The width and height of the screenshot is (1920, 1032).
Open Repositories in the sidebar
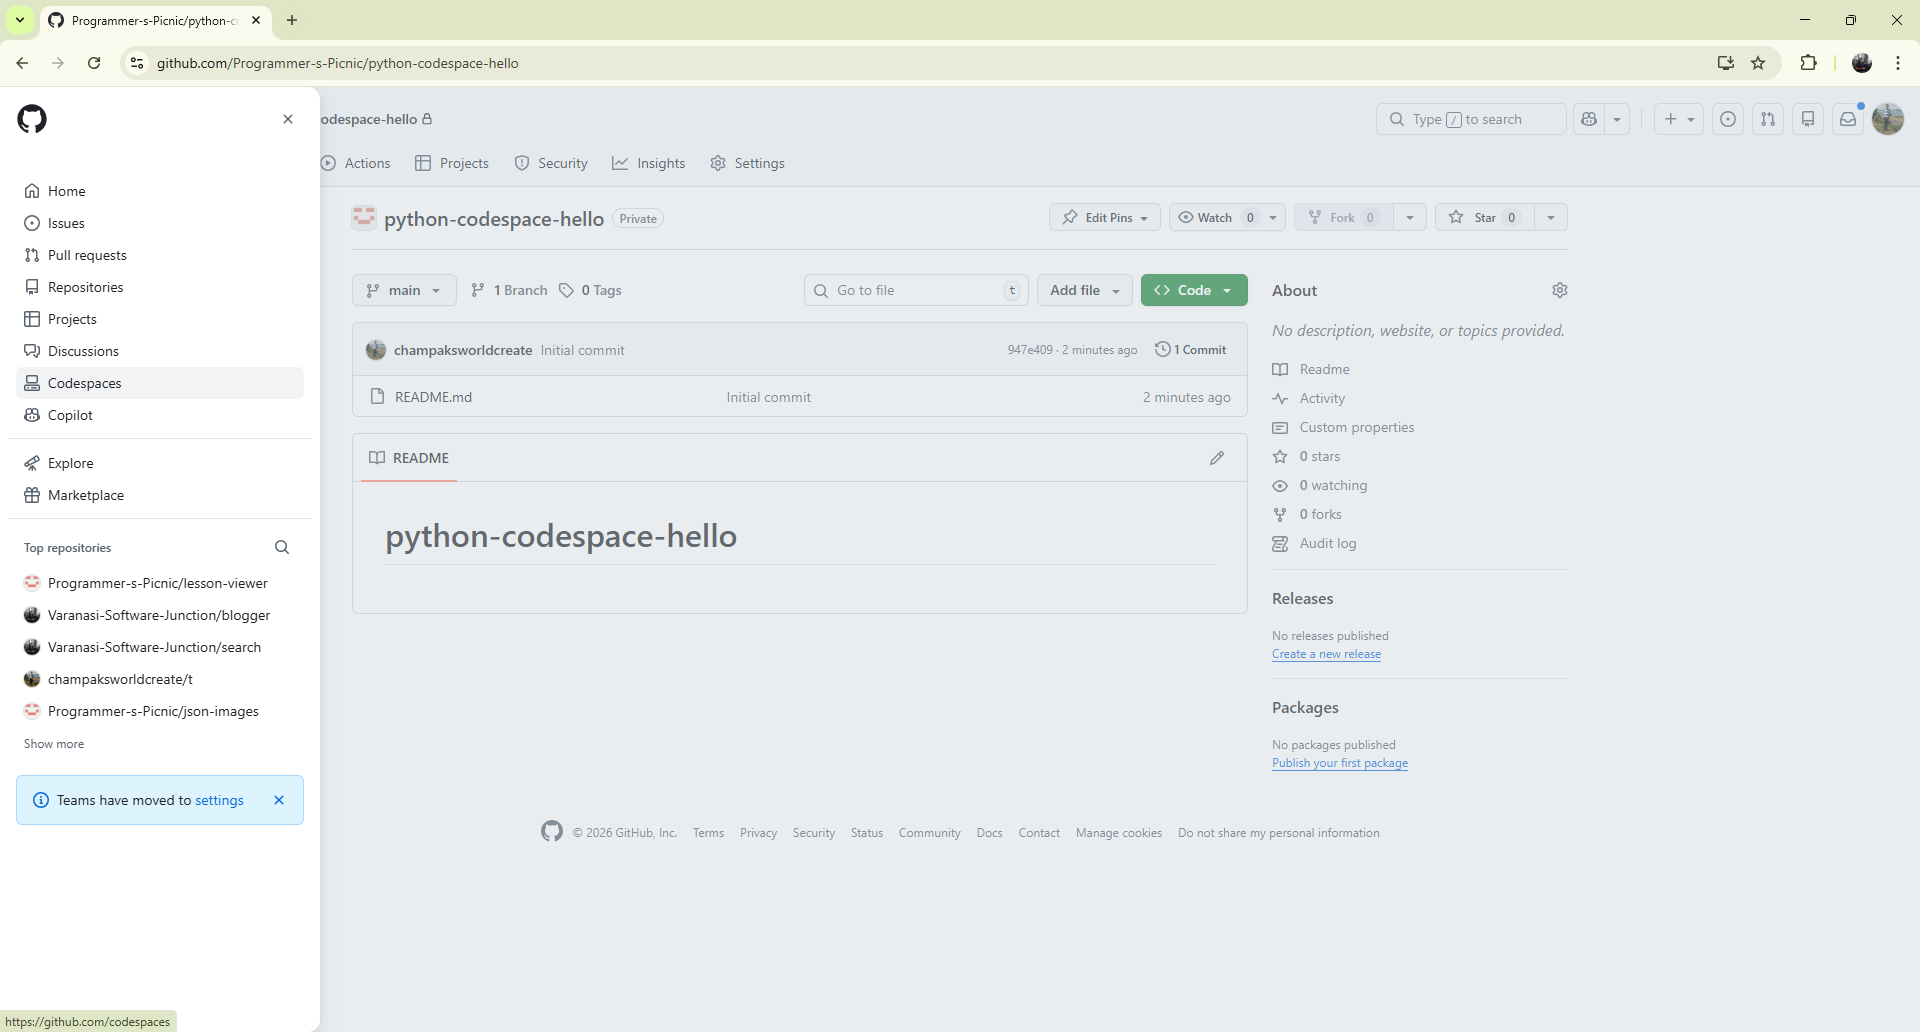click(x=160, y=287)
